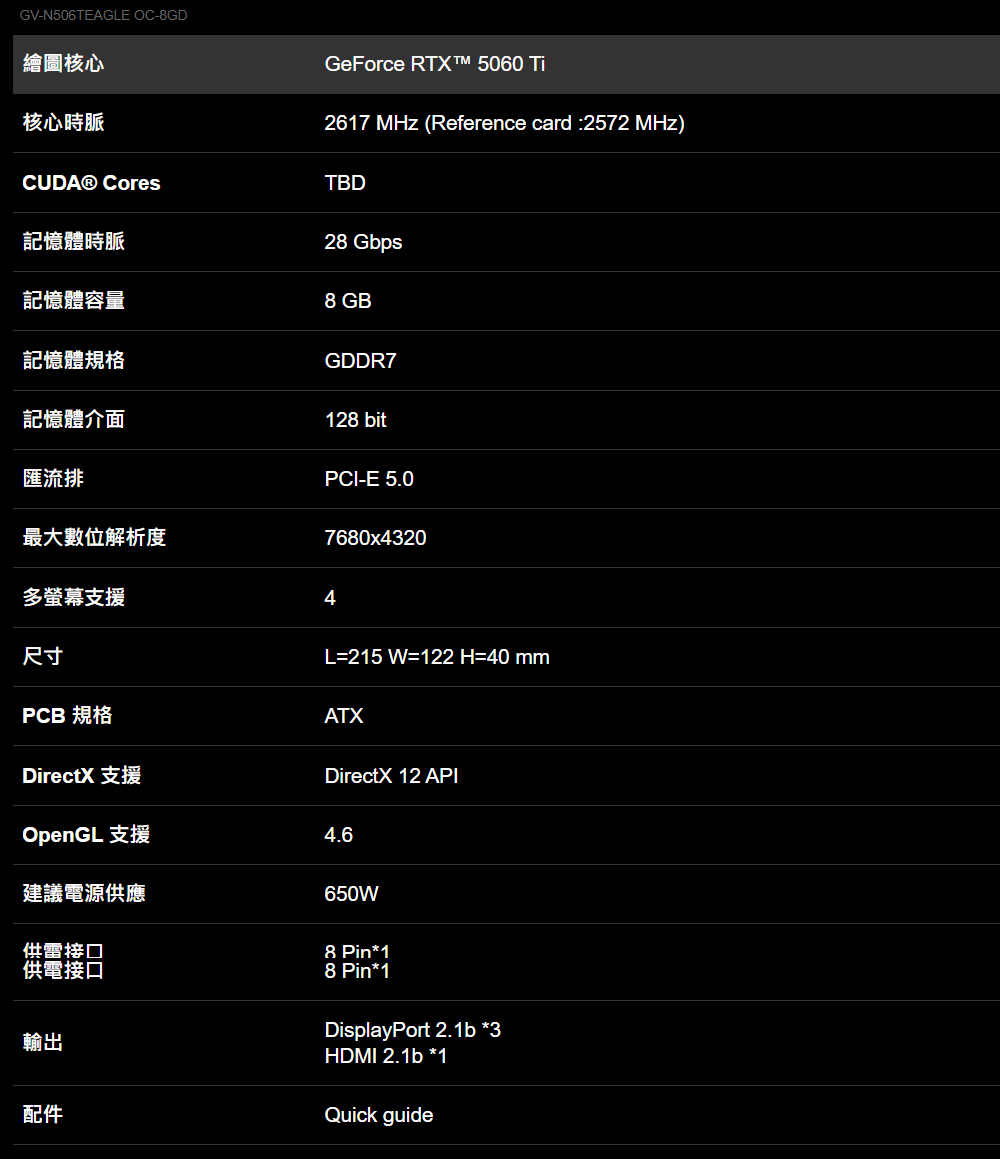
Task: Click the 記憶體容量 label
Action: [x=74, y=301]
